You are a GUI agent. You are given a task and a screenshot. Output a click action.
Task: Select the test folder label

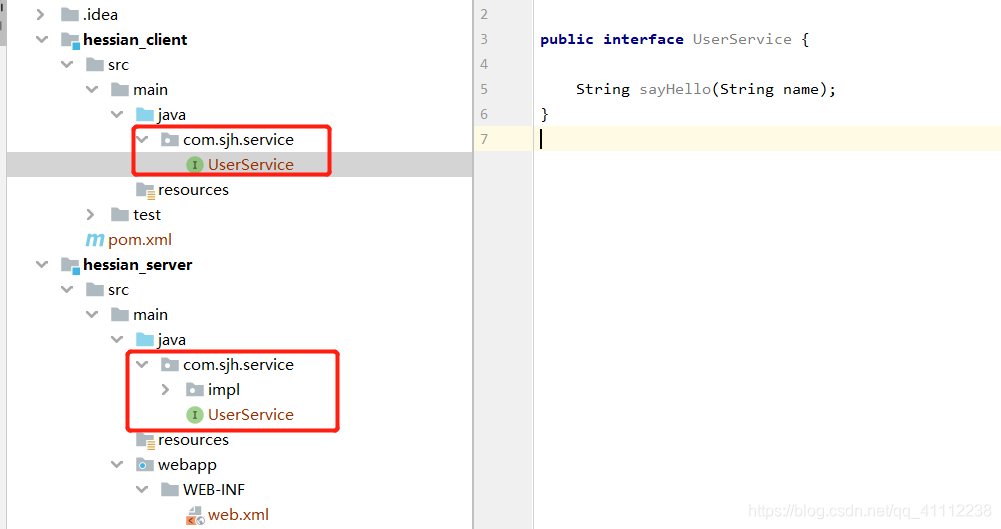coord(147,214)
